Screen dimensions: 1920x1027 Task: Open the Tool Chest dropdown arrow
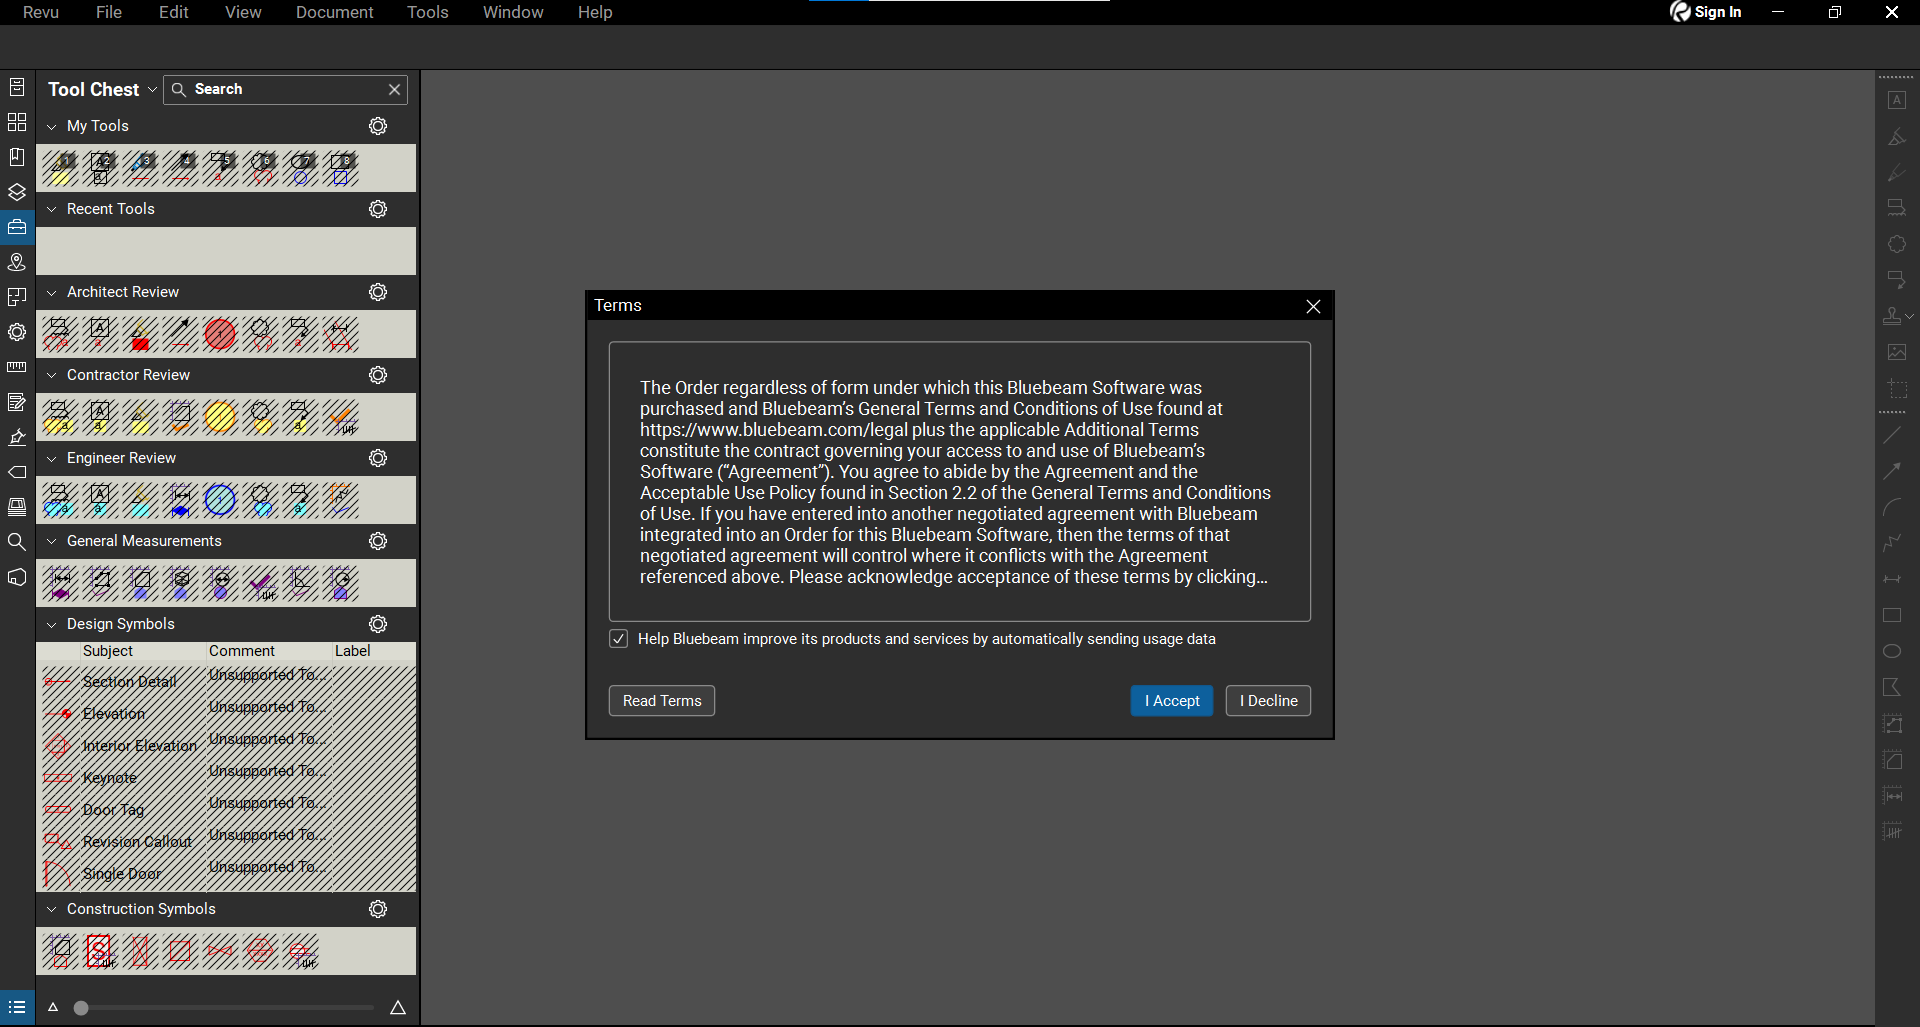(x=152, y=89)
